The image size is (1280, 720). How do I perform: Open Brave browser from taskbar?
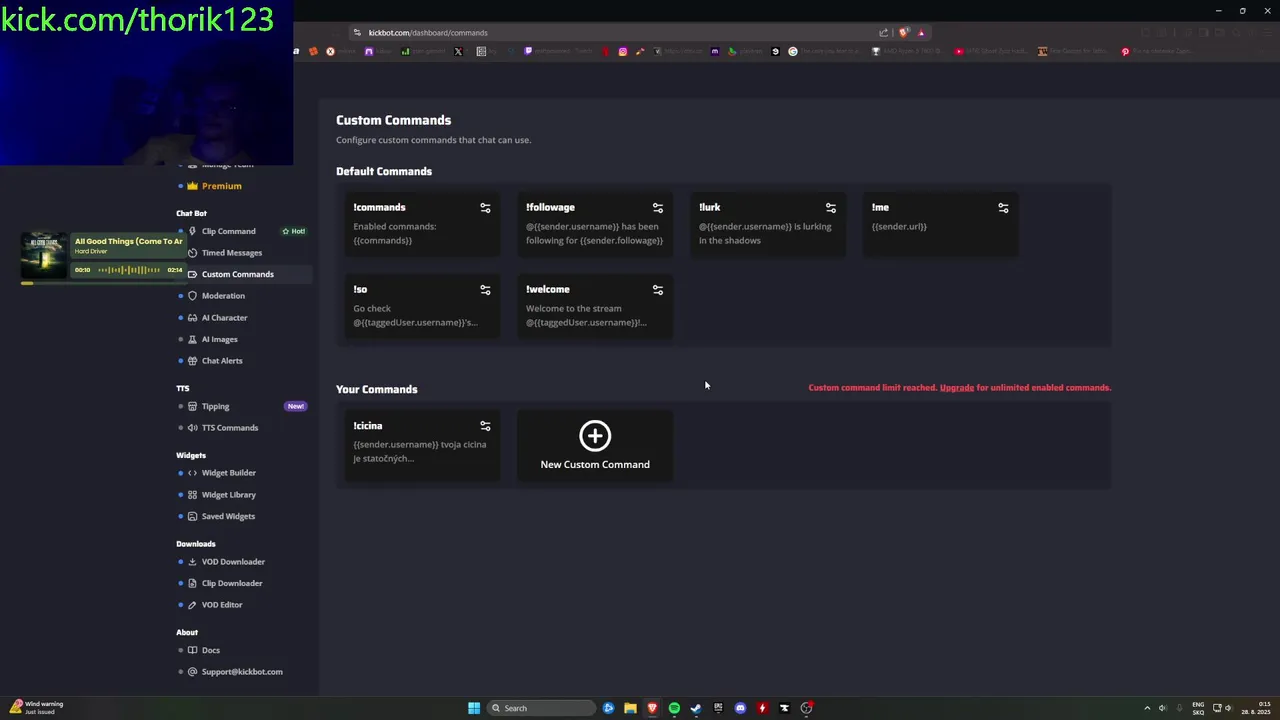[652, 708]
